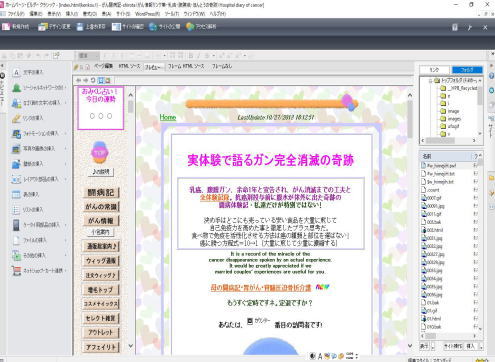Click folder tree horizontal scrollbar right arrow
The width and height of the screenshot is (495, 362).
pos(474,141)
